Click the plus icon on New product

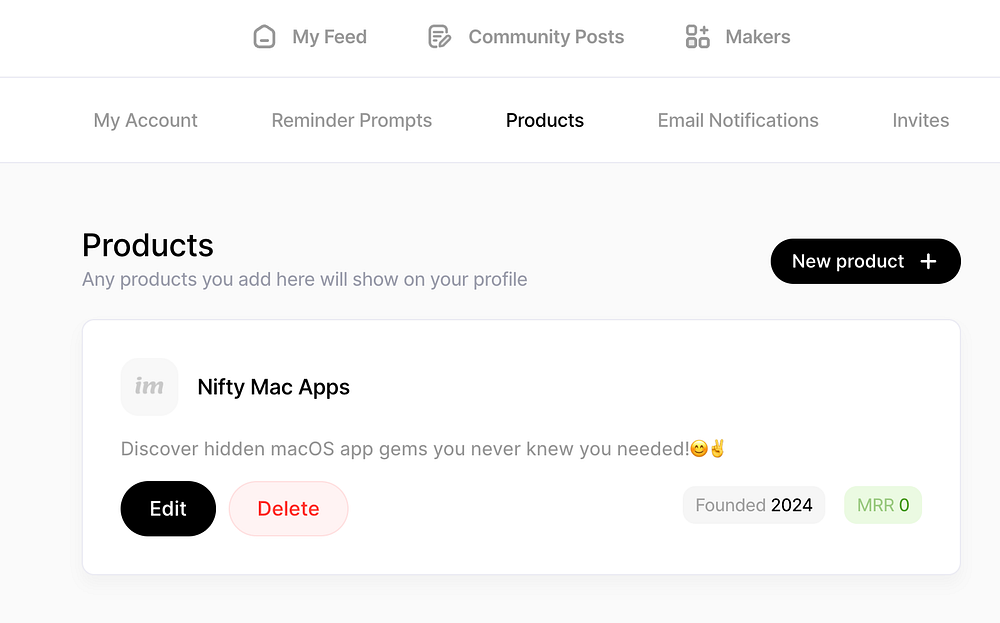928,261
